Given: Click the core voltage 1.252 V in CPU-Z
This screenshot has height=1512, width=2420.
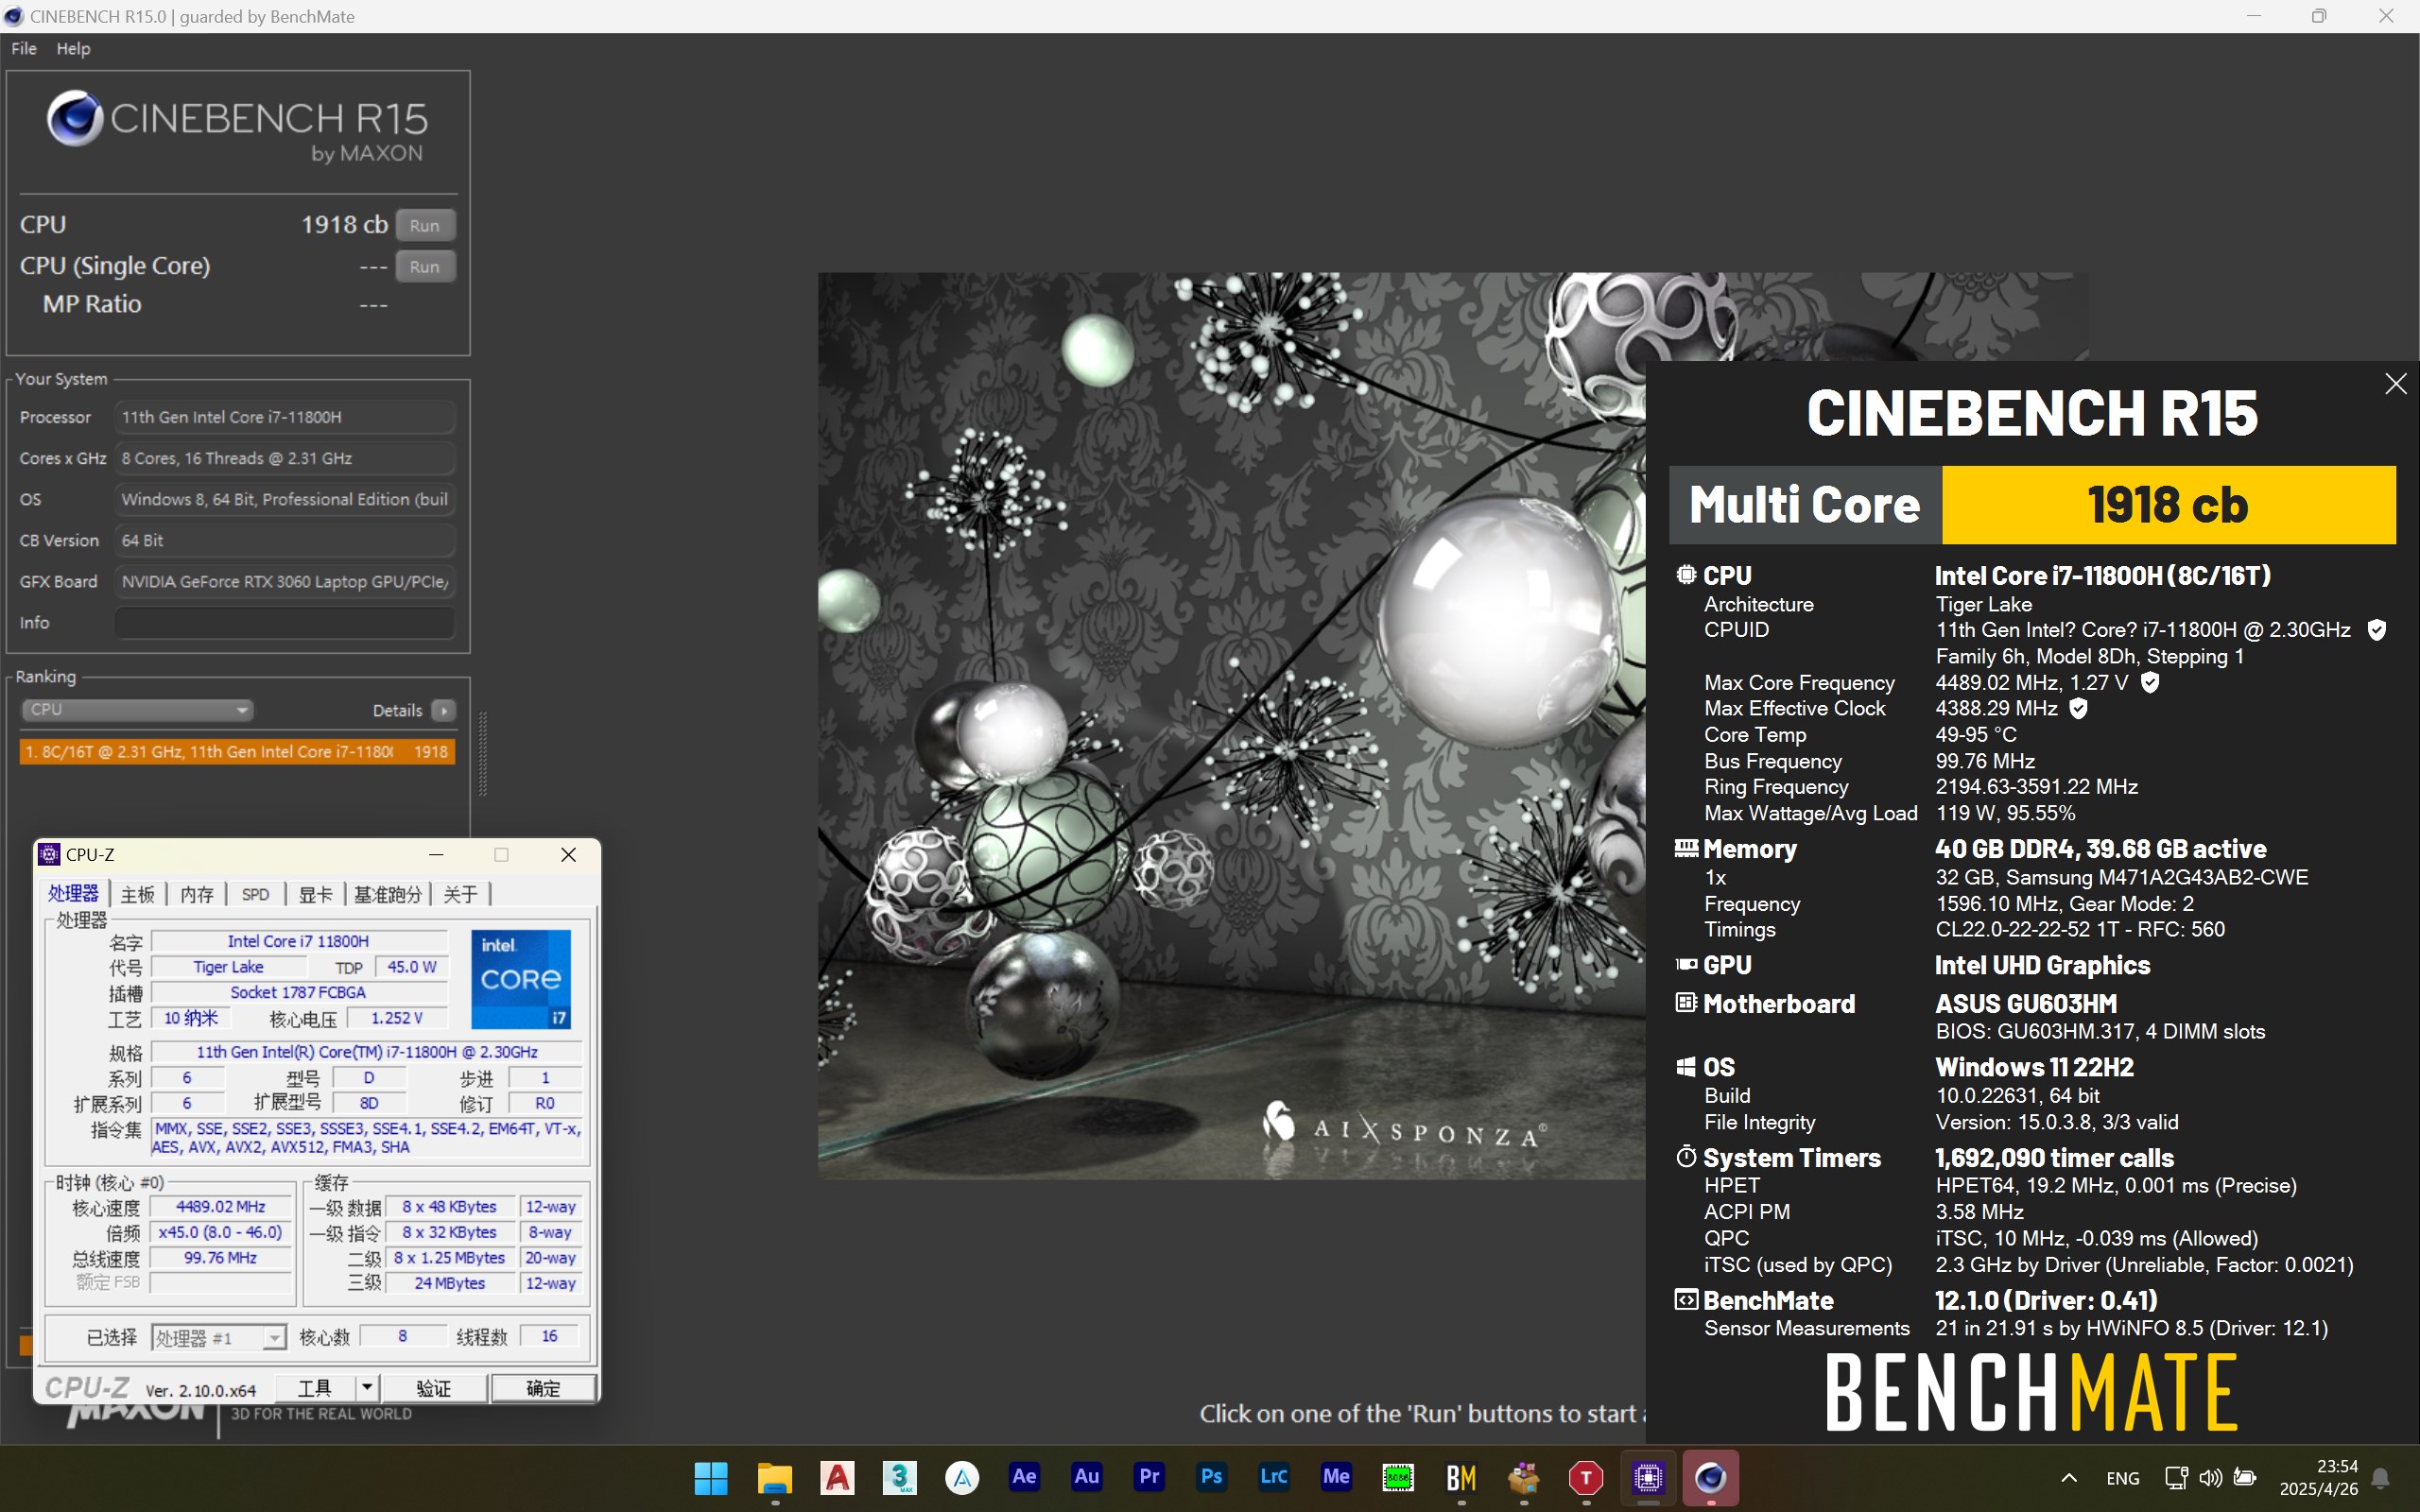Looking at the screenshot, I should [x=396, y=1018].
